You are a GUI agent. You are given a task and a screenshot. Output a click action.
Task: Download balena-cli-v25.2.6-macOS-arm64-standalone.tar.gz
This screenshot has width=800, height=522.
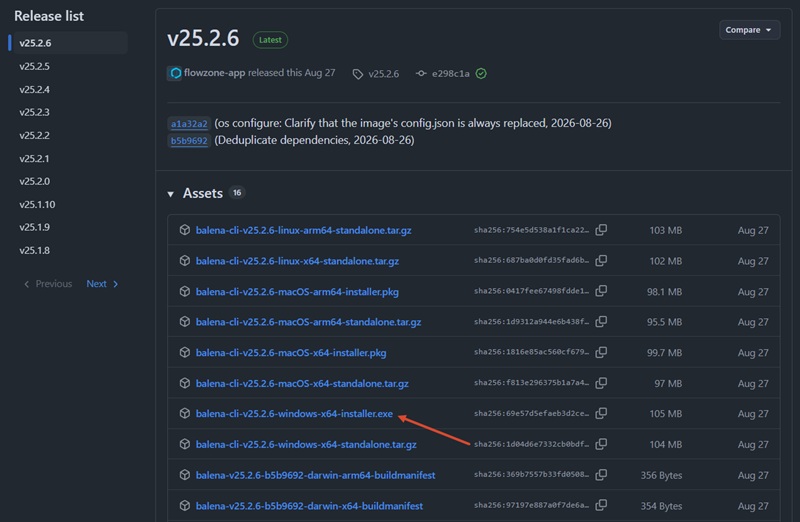click(309, 322)
